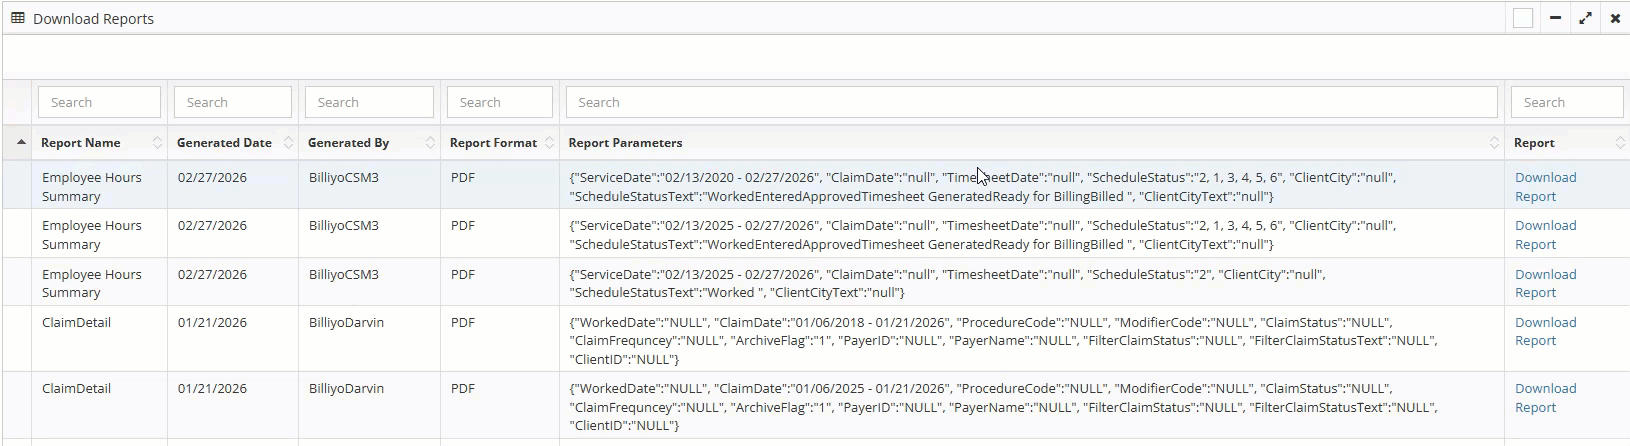
Task: Click the sort icon on Report Parameters column
Action: (1494, 143)
